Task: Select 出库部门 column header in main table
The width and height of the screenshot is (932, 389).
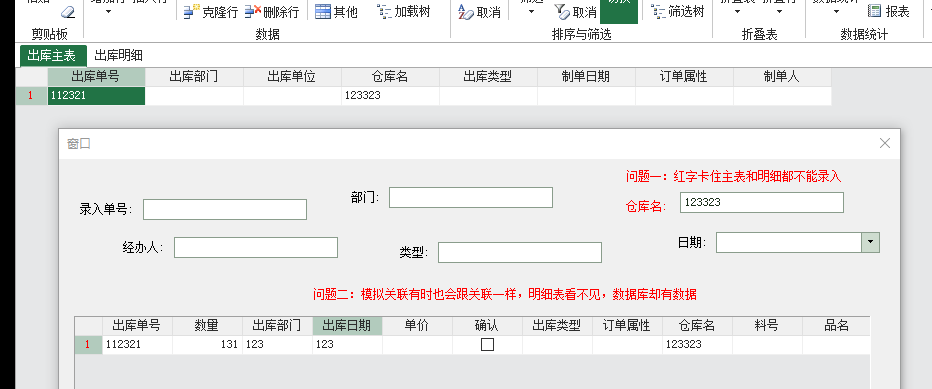Action: tap(194, 77)
